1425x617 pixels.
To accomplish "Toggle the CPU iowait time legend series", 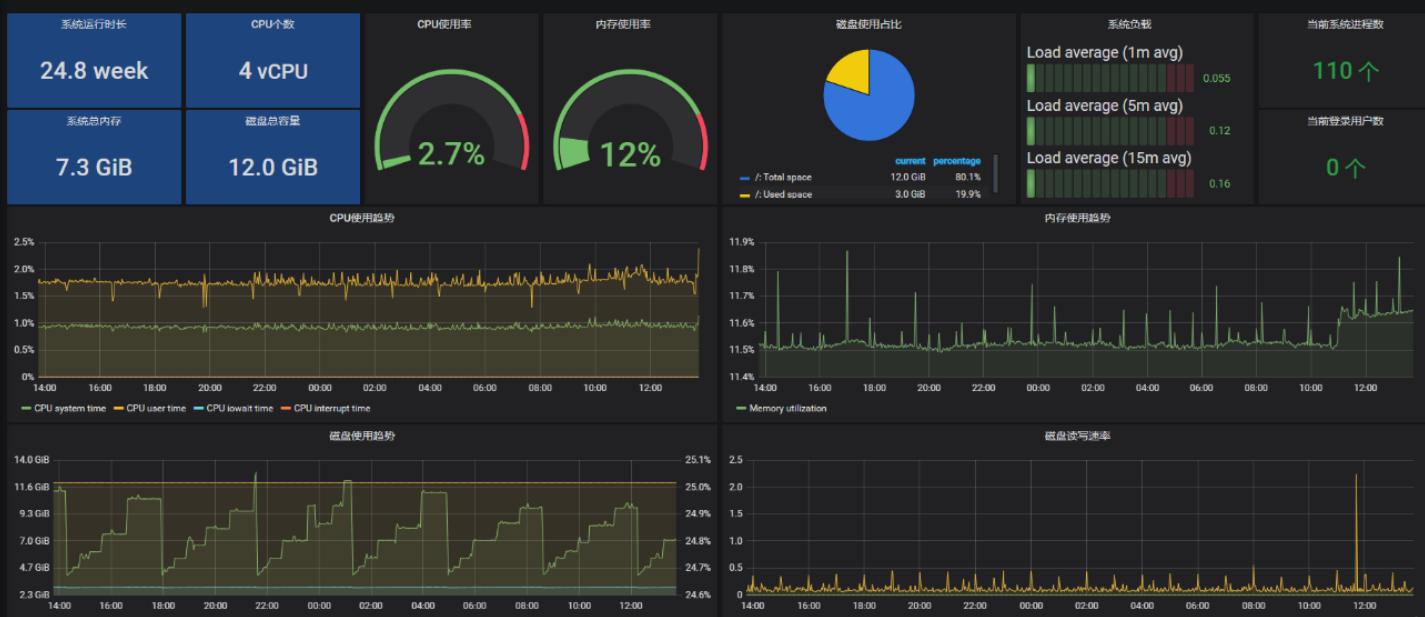I will [x=232, y=408].
